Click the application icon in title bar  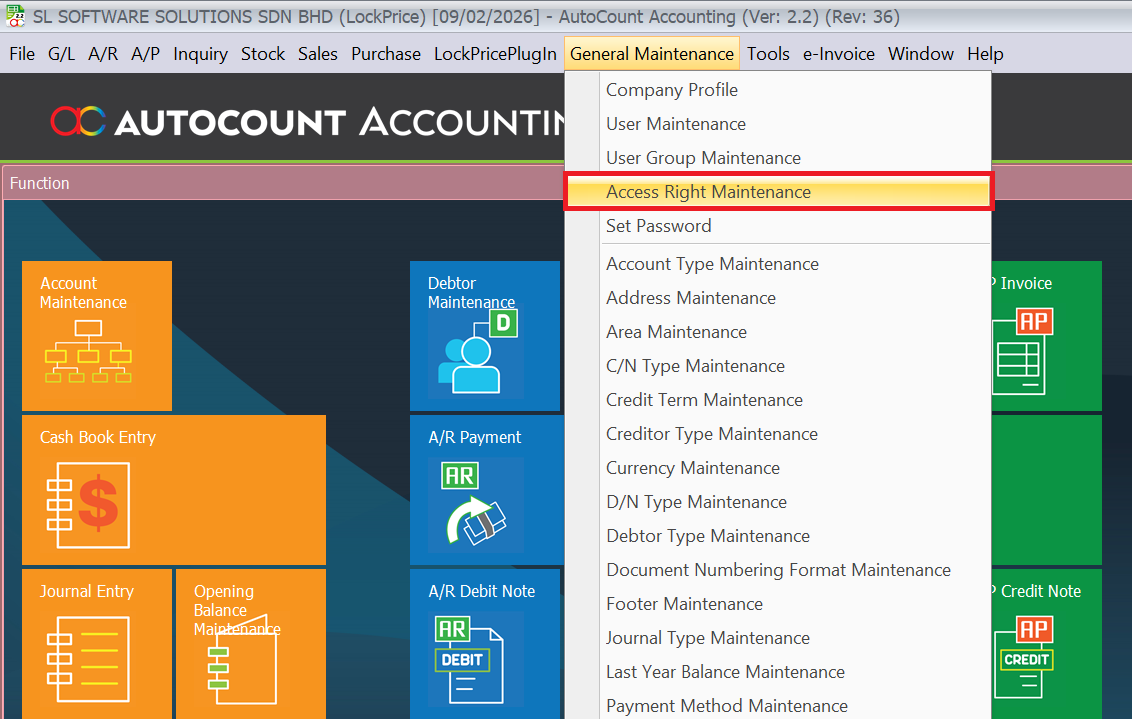point(15,17)
